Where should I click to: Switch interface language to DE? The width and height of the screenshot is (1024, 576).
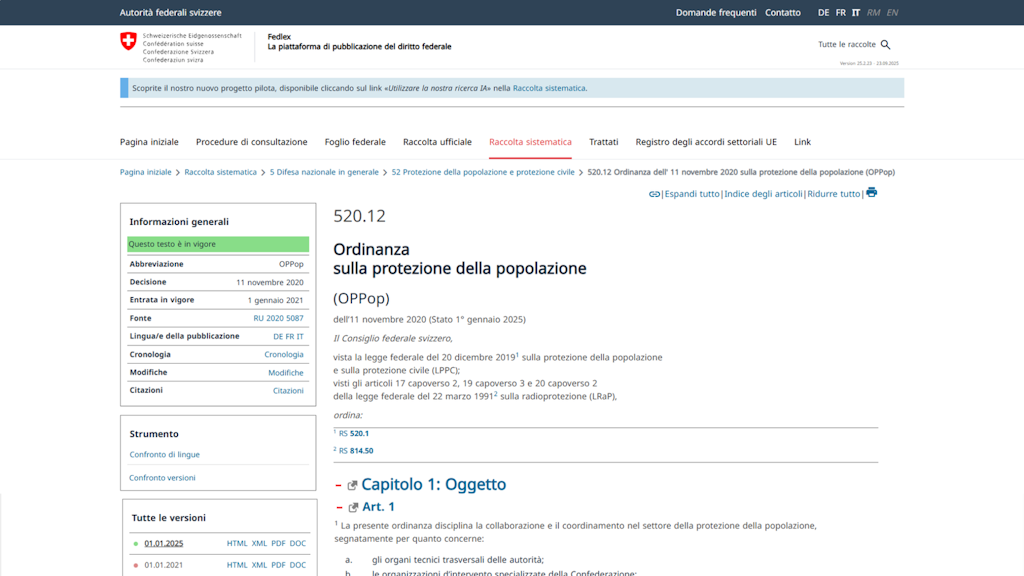point(823,13)
